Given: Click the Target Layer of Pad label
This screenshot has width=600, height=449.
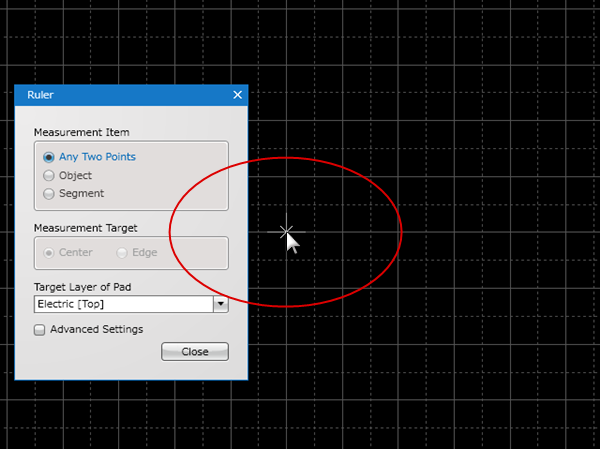Looking at the screenshot, I should coord(83,287).
